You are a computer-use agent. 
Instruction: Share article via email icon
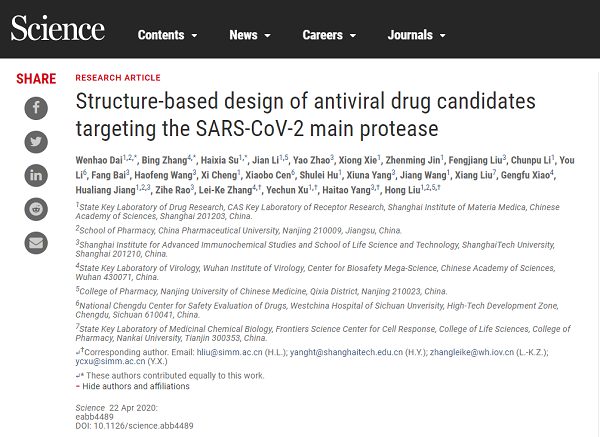pos(36,242)
